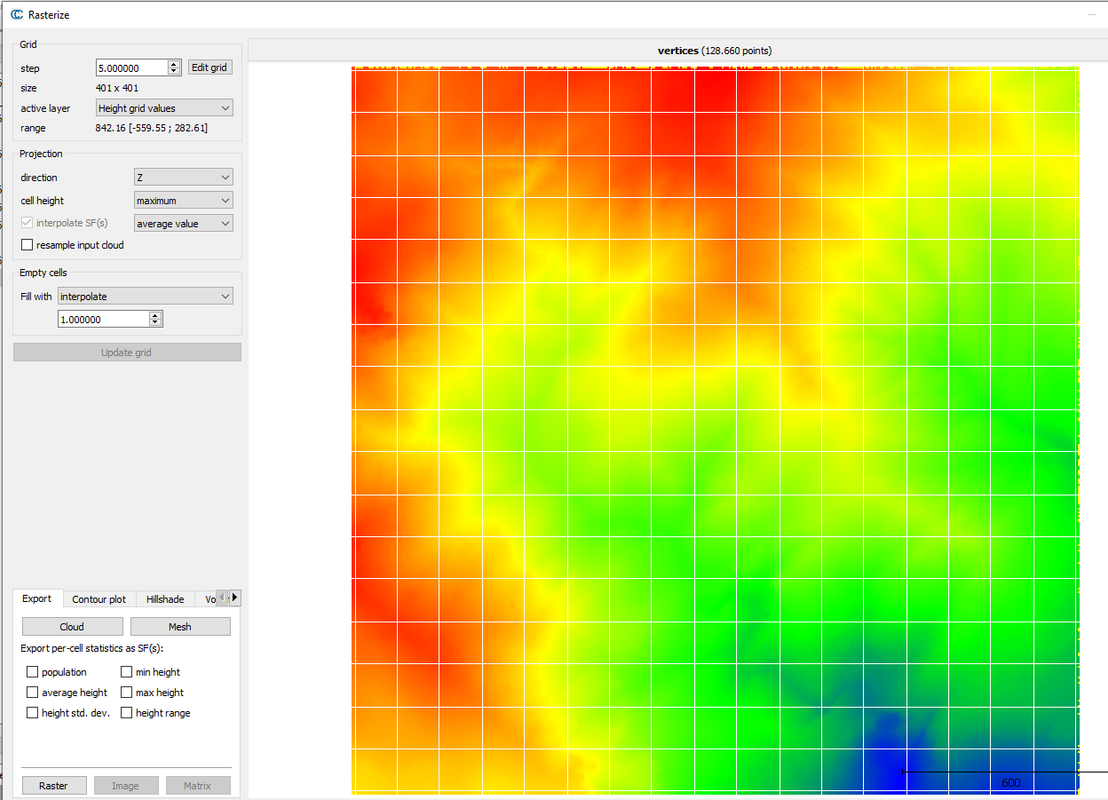The height and width of the screenshot is (800, 1108).
Task: Click the 600 scale bar label
Action: click(1011, 783)
